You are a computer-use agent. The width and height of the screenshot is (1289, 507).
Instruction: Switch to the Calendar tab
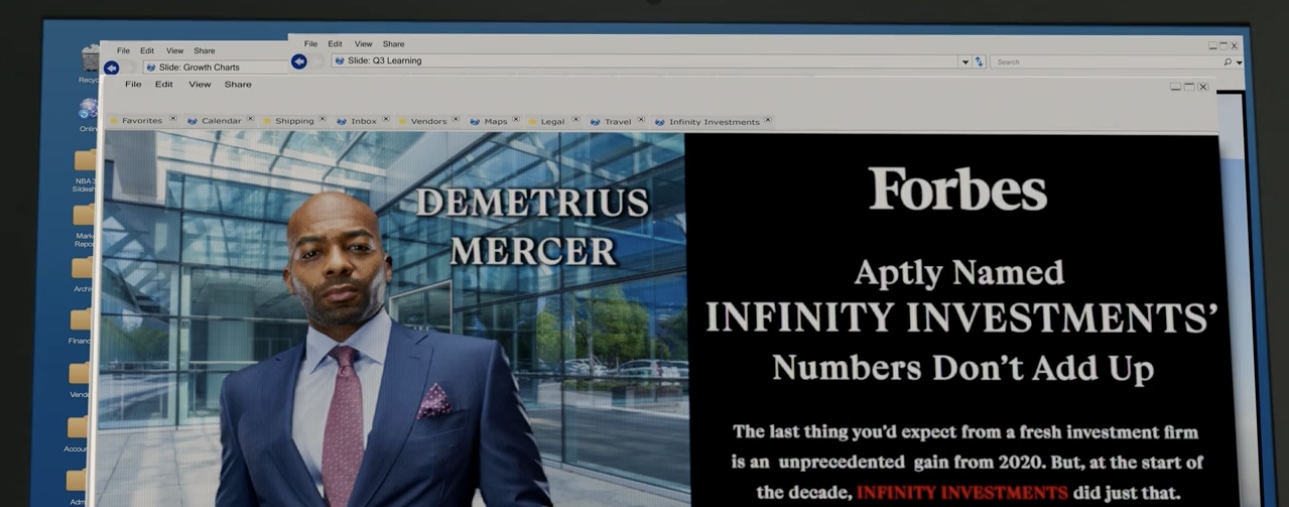coord(221,121)
